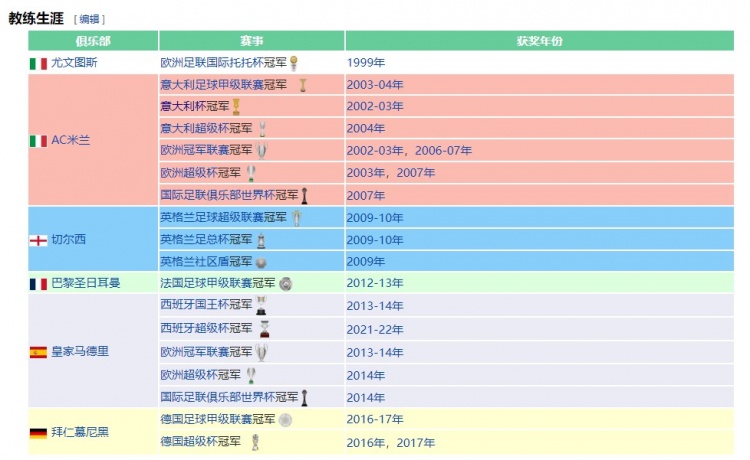Viewport: 750px width, 460px height.
Task: Click the Germany flag beside 拜仁慕尼黑
Action: (x=38, y=433)
